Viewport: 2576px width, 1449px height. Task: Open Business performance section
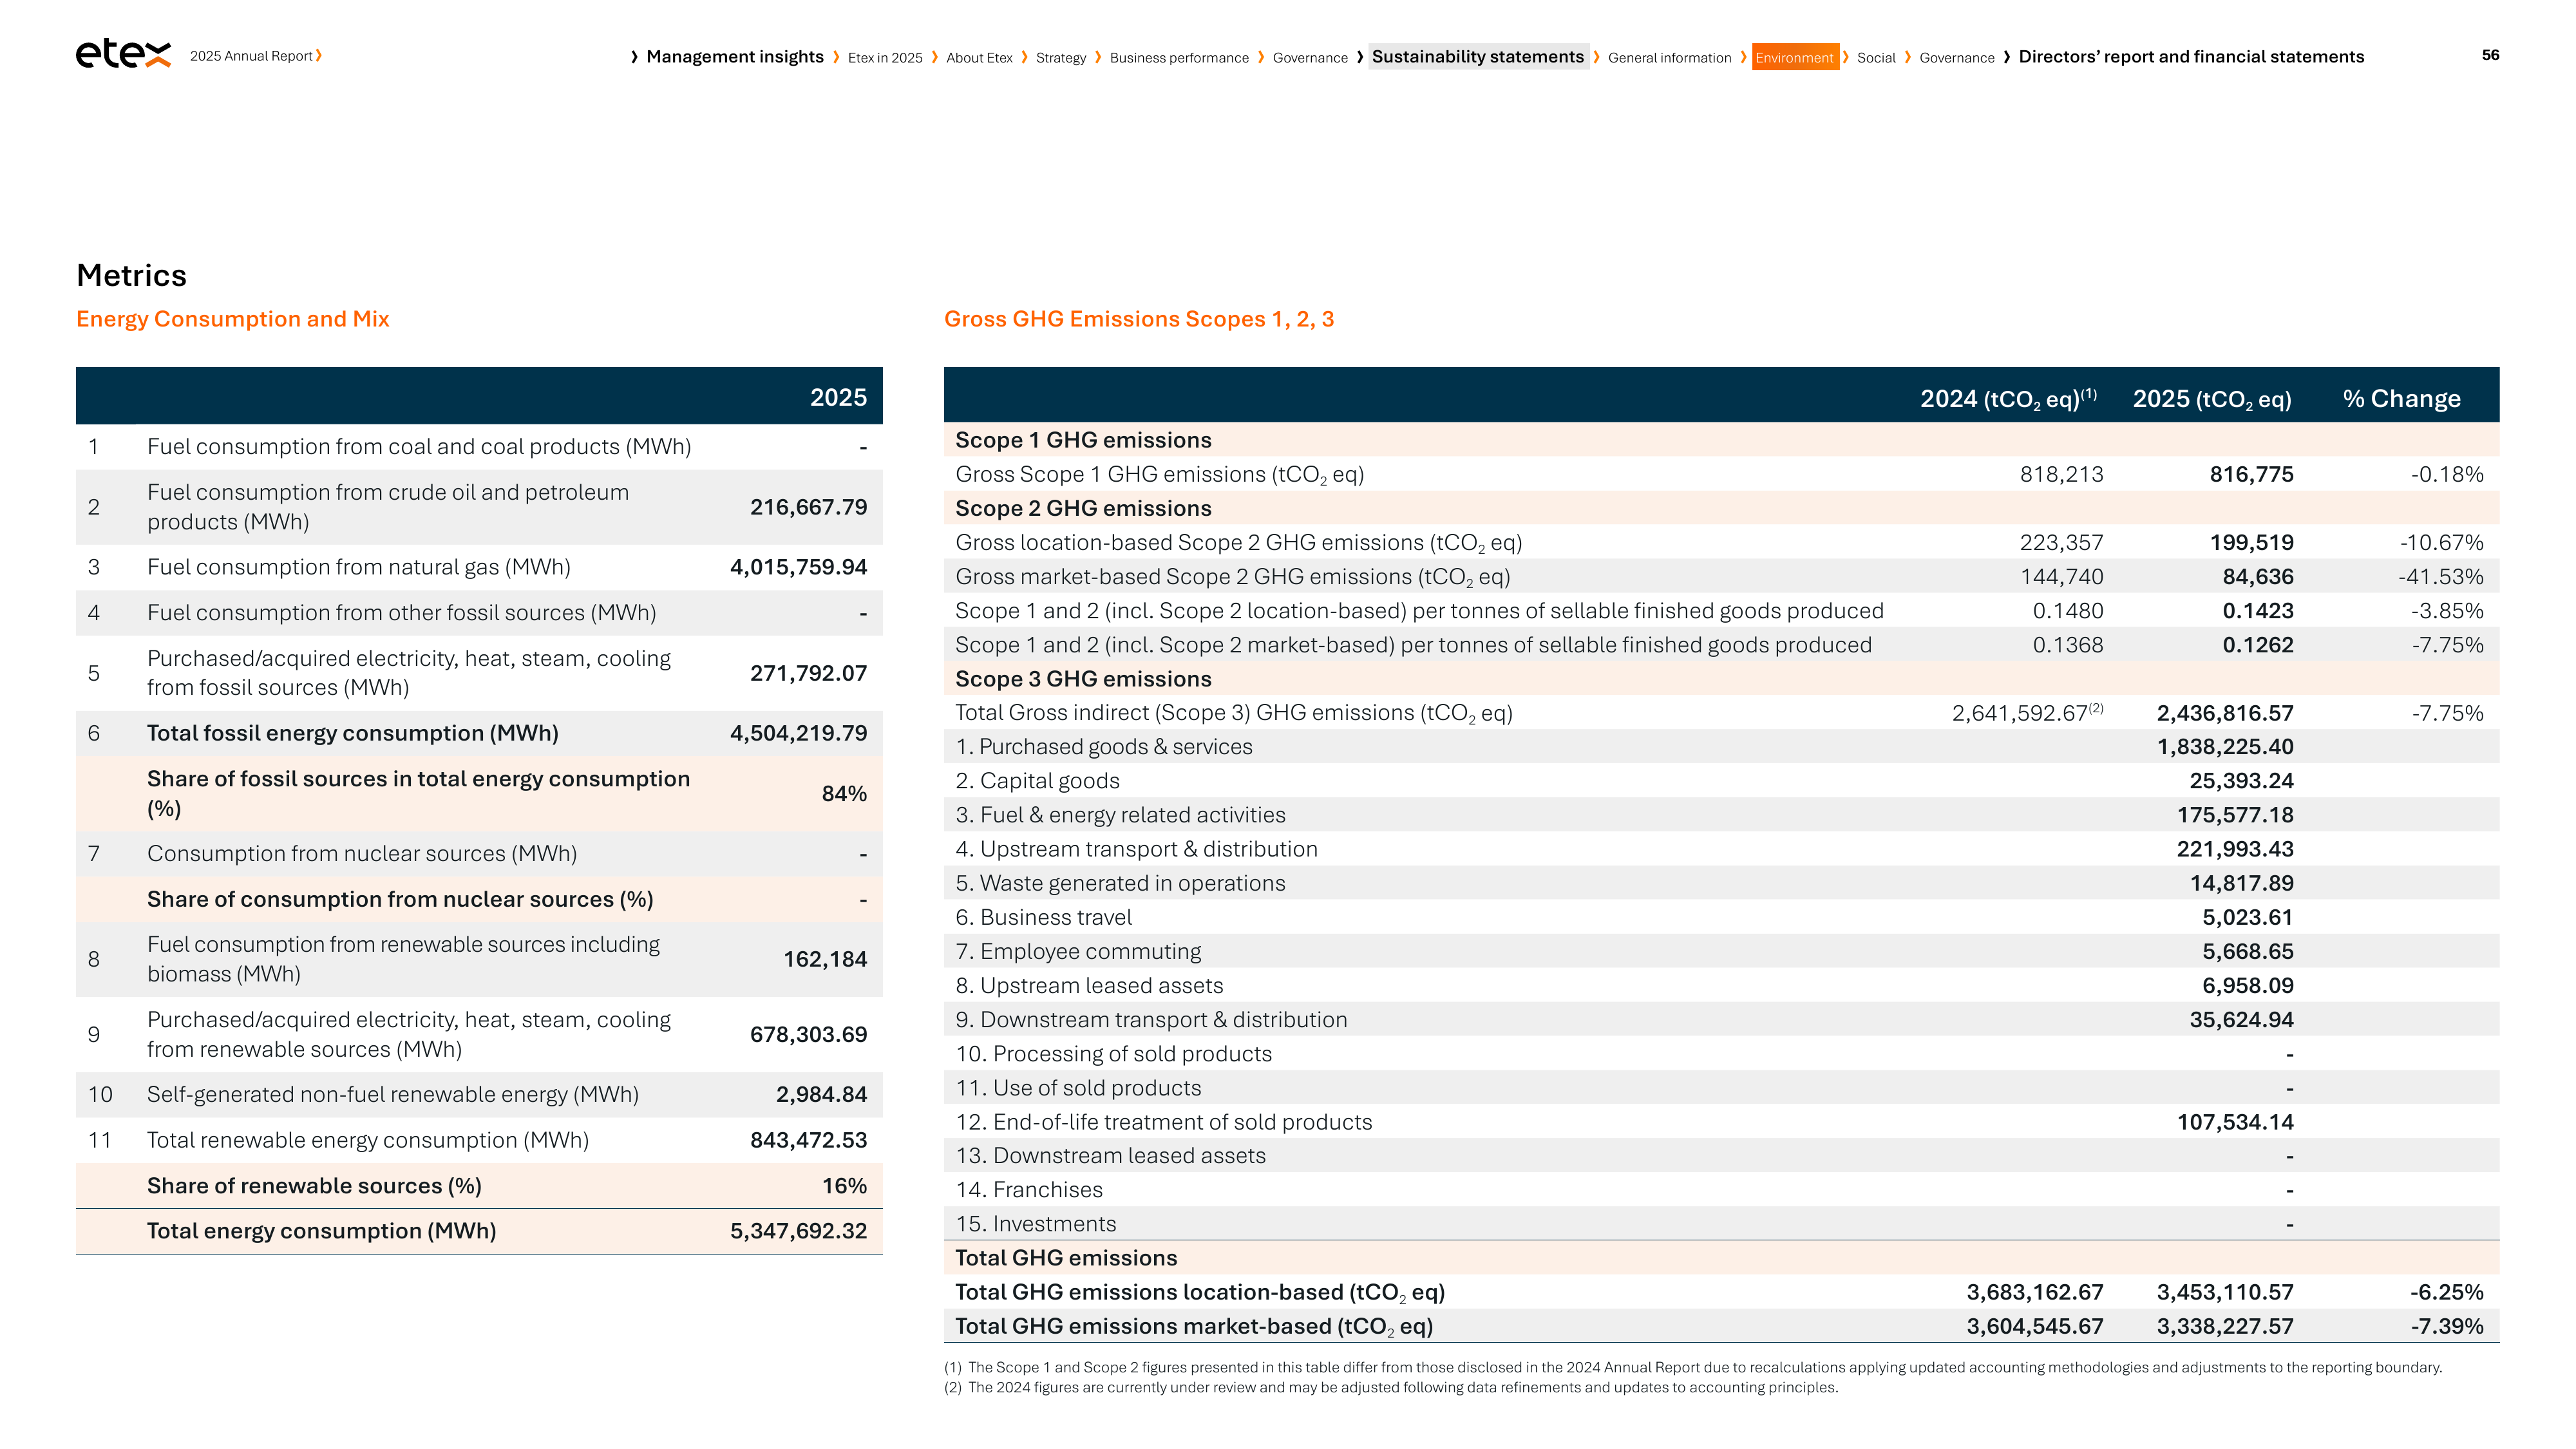pos(1179,58)
